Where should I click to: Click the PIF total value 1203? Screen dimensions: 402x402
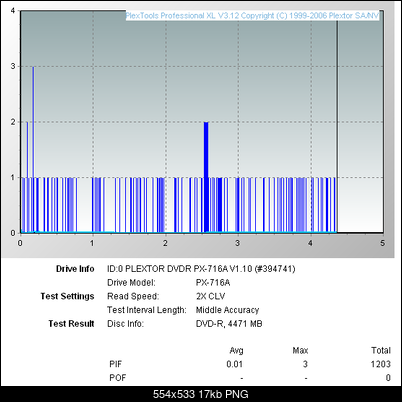click(381, 364)
